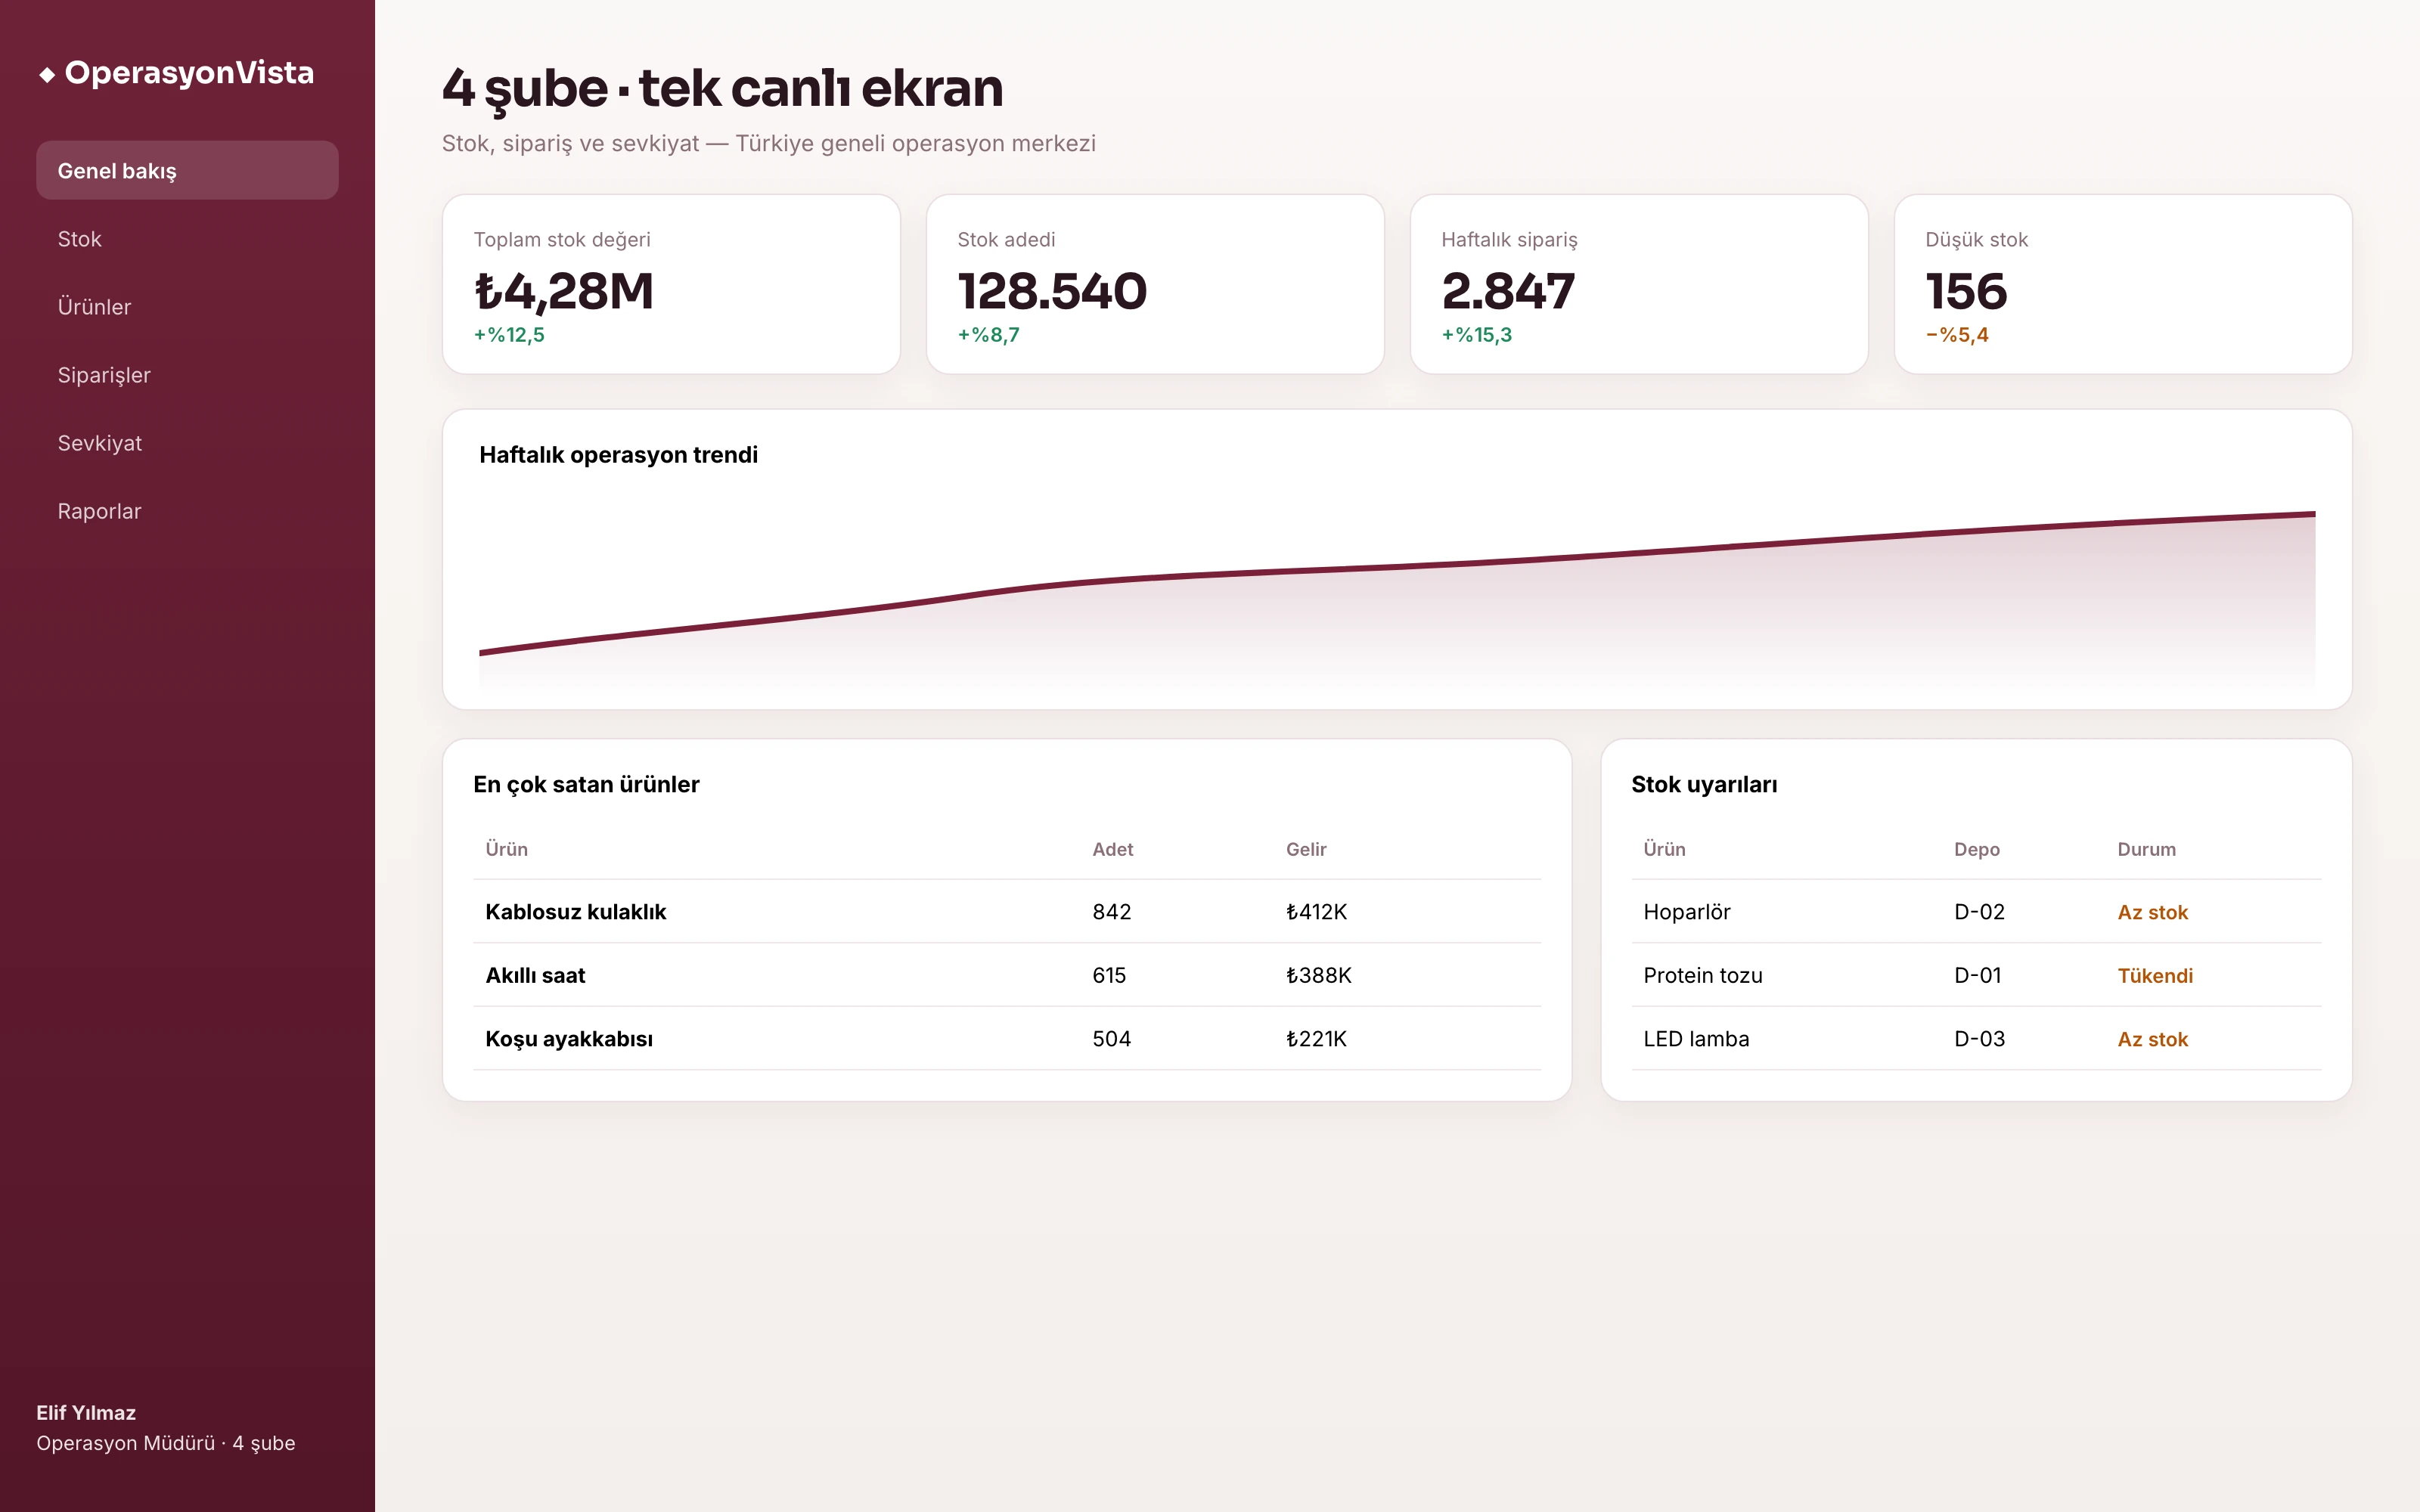Click the Durum column header
Viewport: 2420px width, 1512px height.
(x=2146, y=849)
